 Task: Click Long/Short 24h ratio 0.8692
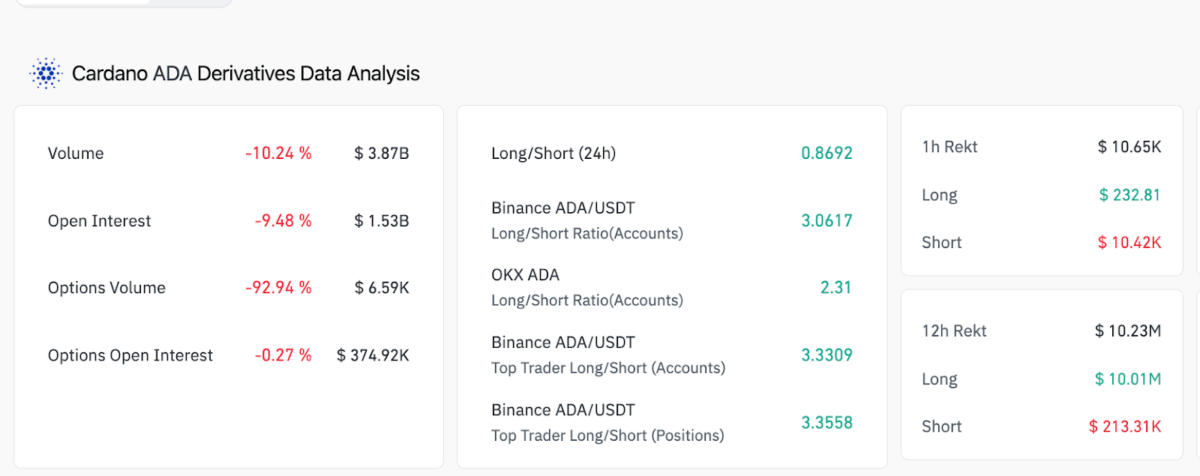827,154
